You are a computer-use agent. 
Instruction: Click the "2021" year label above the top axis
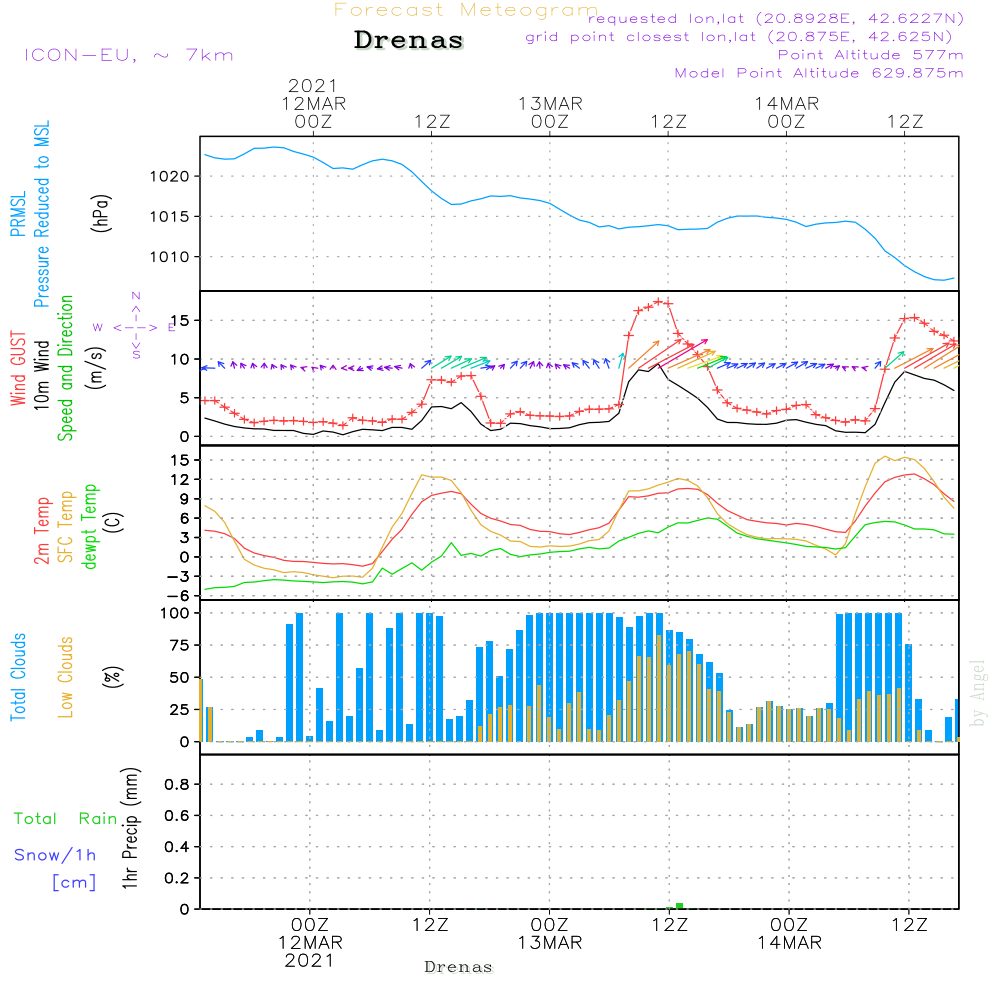point(312,85)
